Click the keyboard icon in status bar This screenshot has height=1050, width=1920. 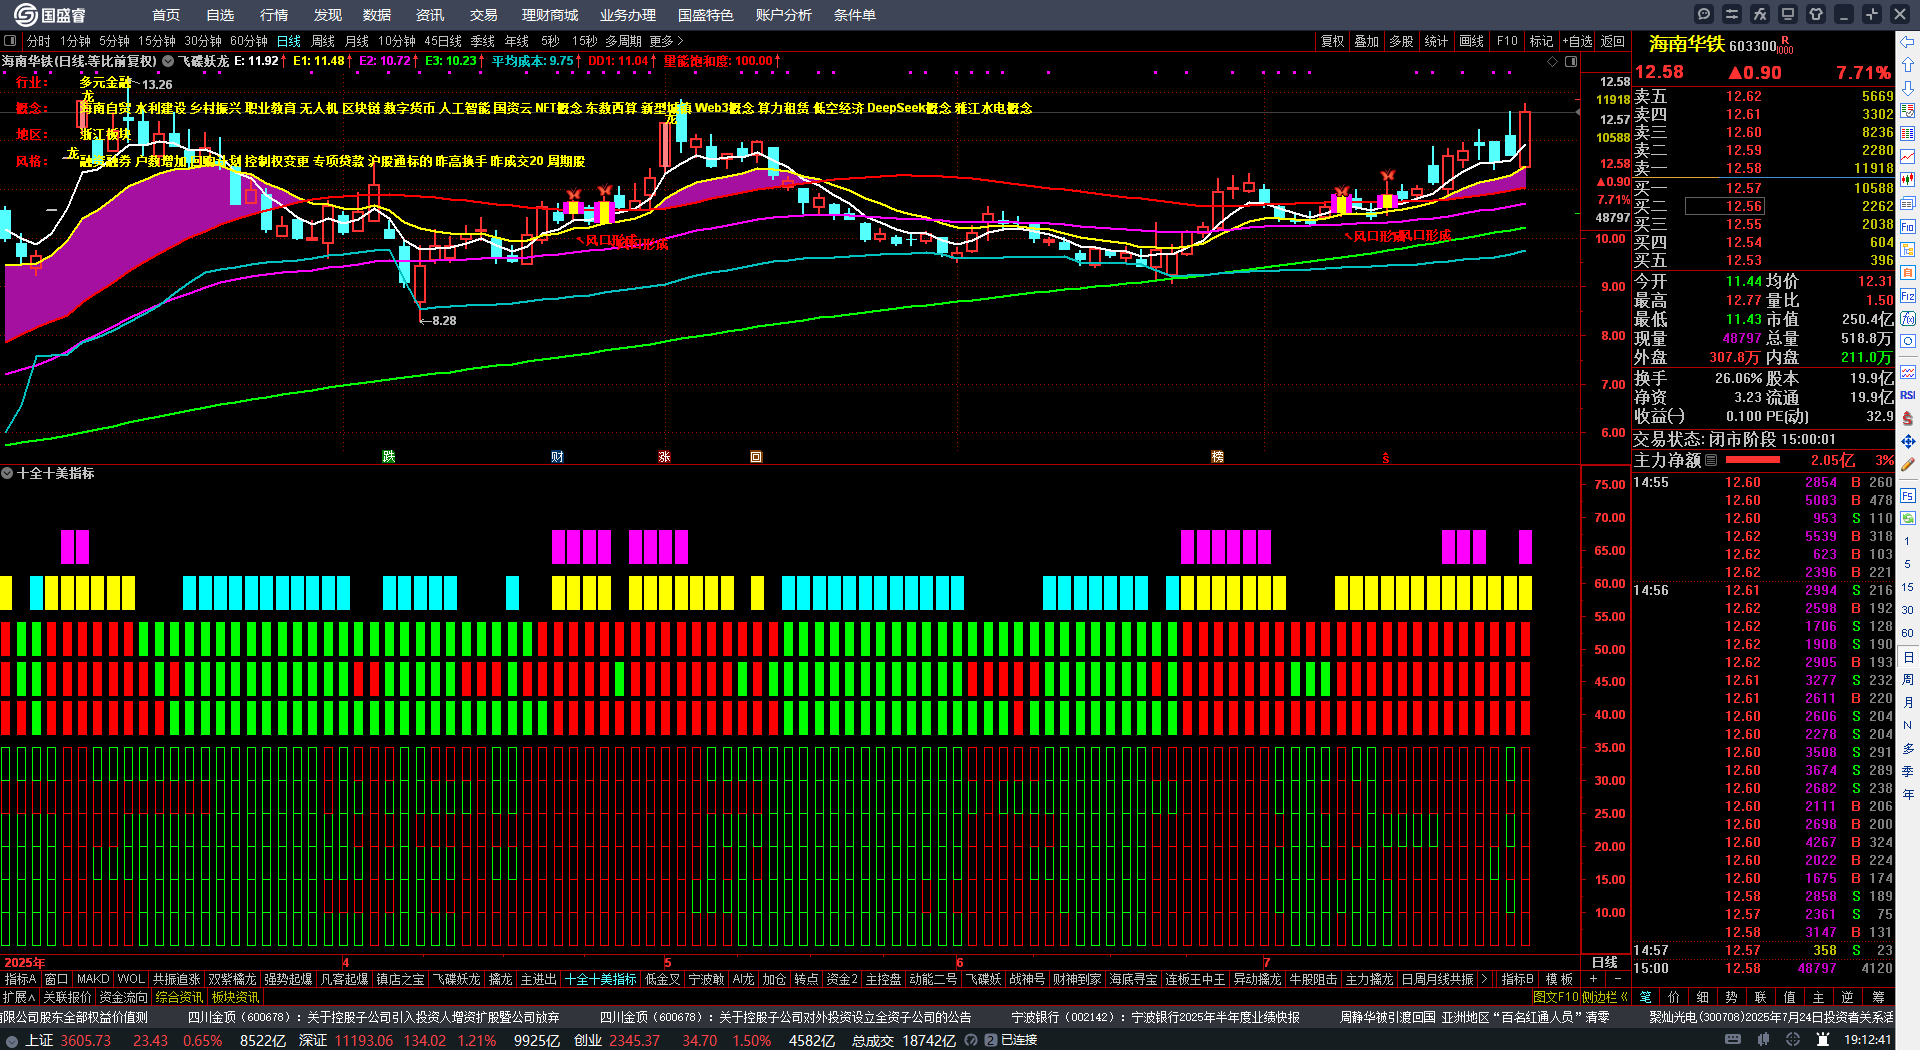pos(1733,1040)
